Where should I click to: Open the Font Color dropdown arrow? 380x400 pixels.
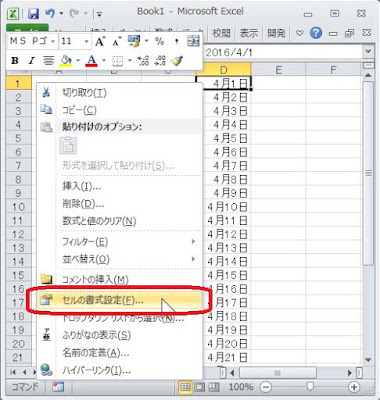(x=104, y=61)
